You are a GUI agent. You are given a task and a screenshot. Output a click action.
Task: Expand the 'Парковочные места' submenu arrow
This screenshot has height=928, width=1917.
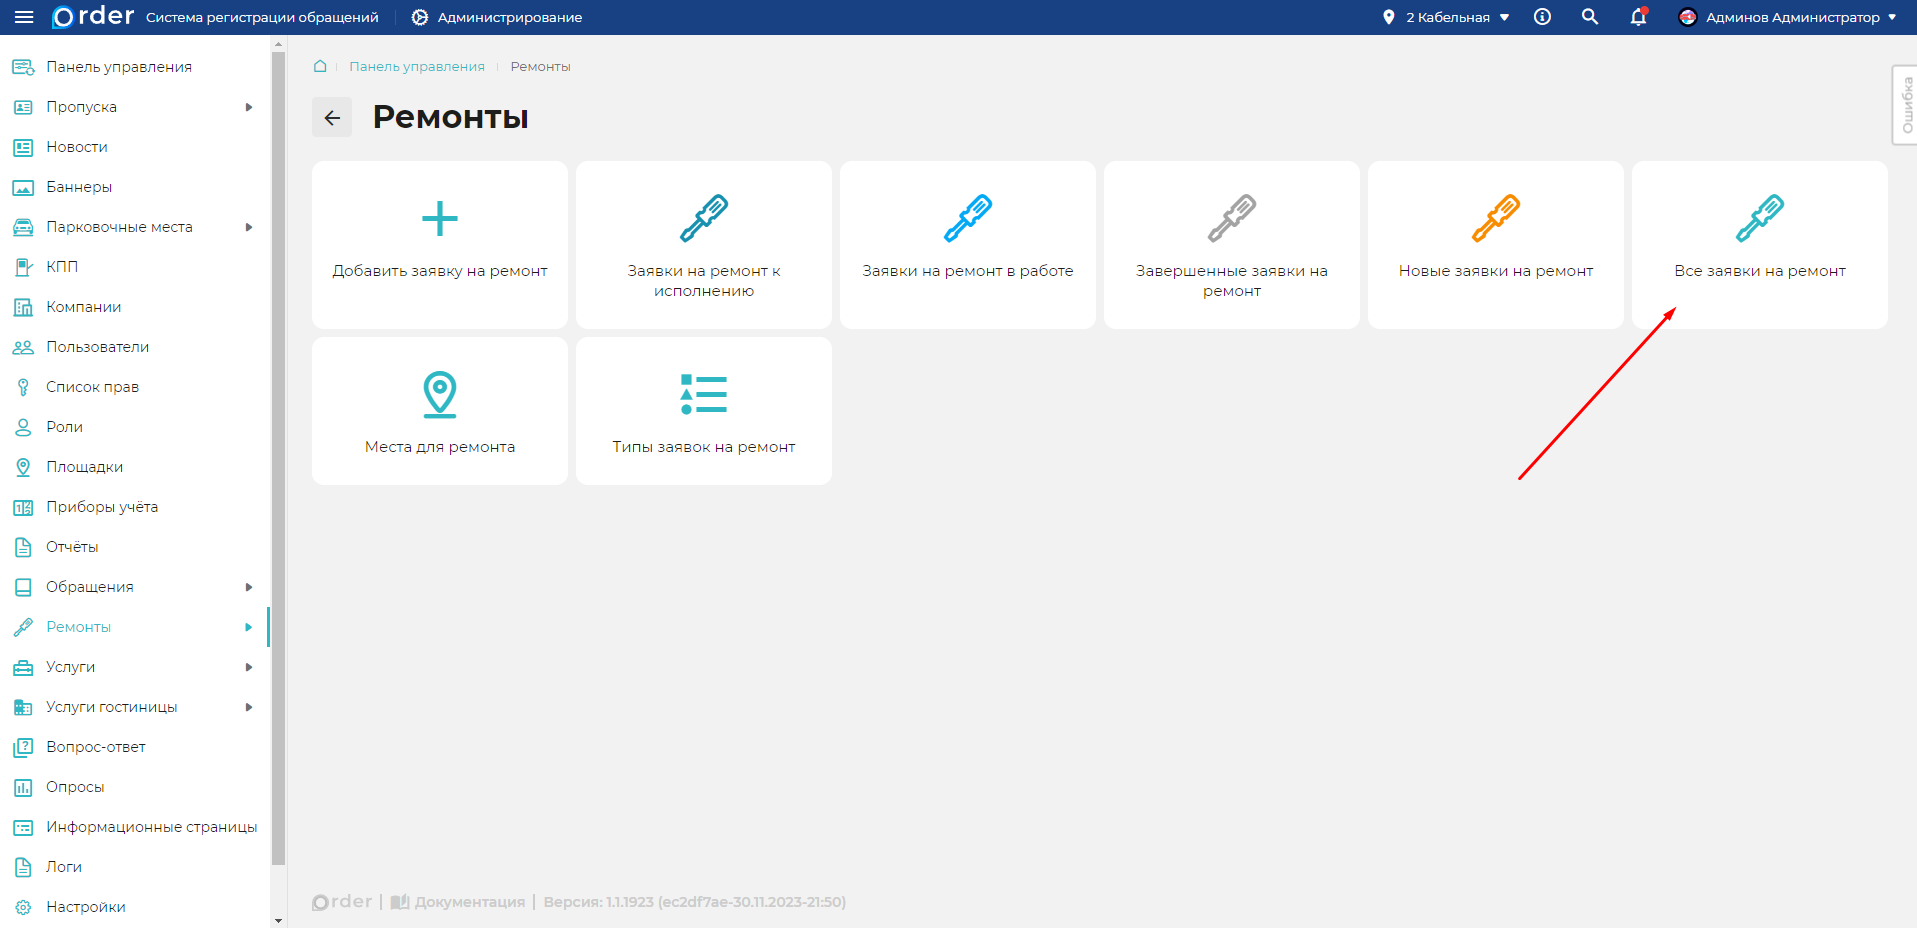point(249,227)
